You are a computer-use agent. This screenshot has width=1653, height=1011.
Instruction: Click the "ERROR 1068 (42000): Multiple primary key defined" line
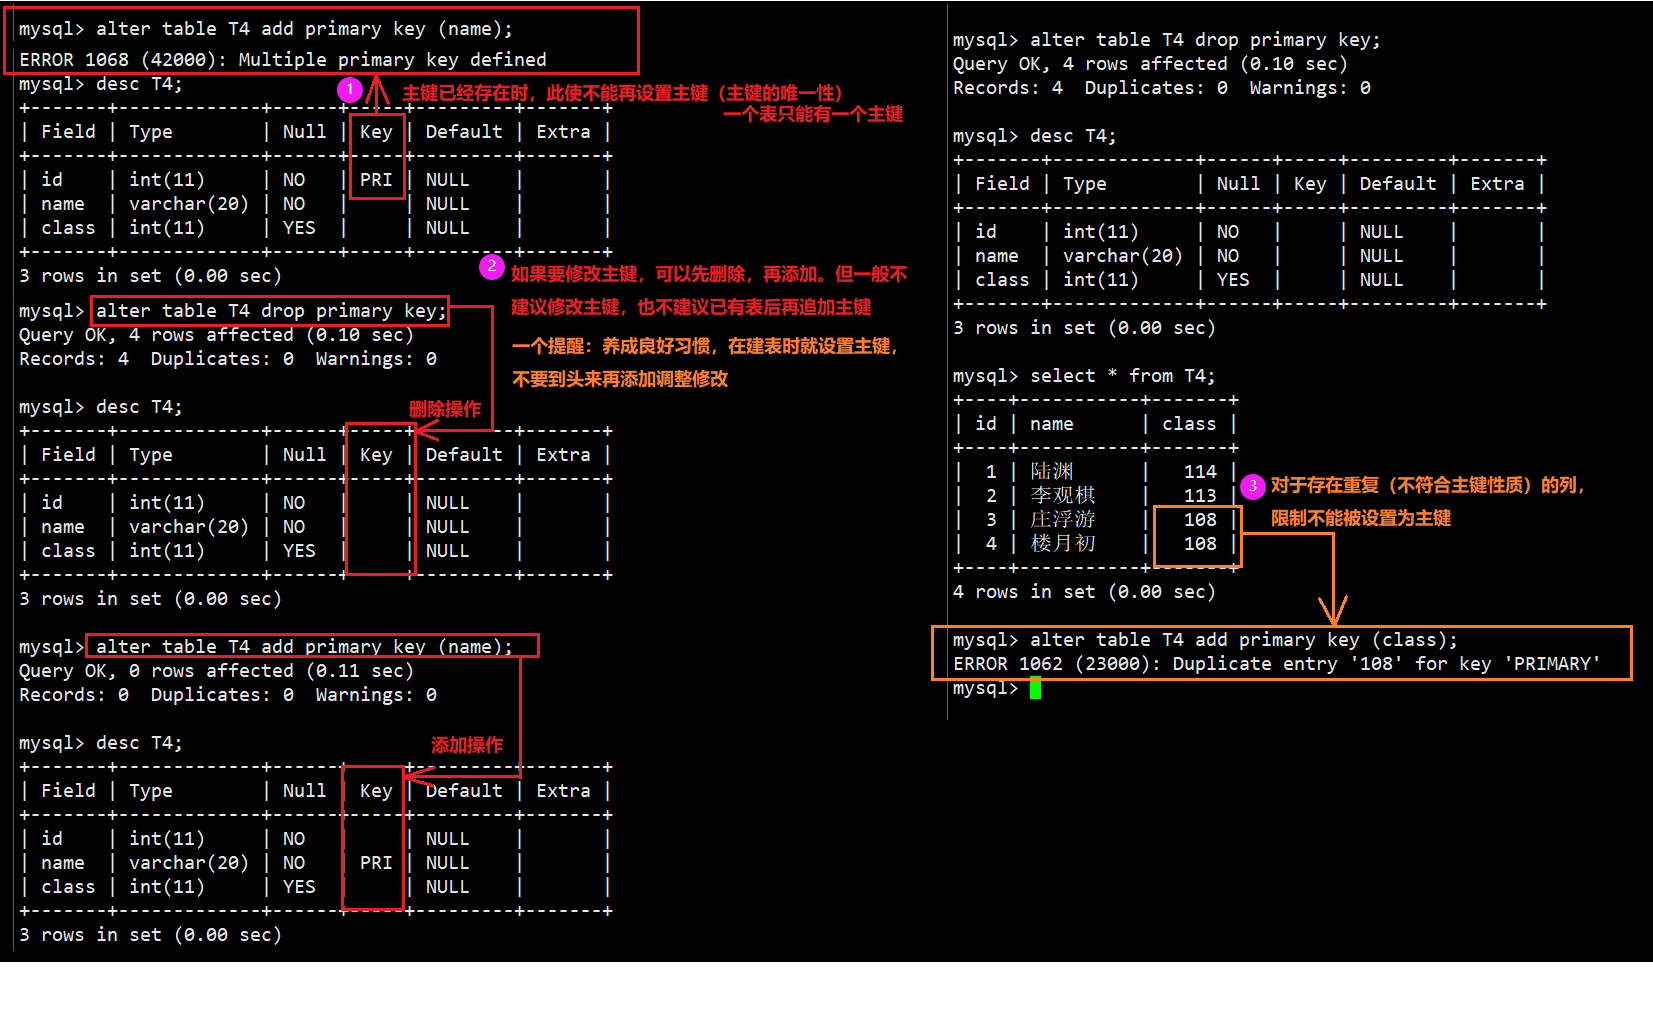tap(283, 60)
